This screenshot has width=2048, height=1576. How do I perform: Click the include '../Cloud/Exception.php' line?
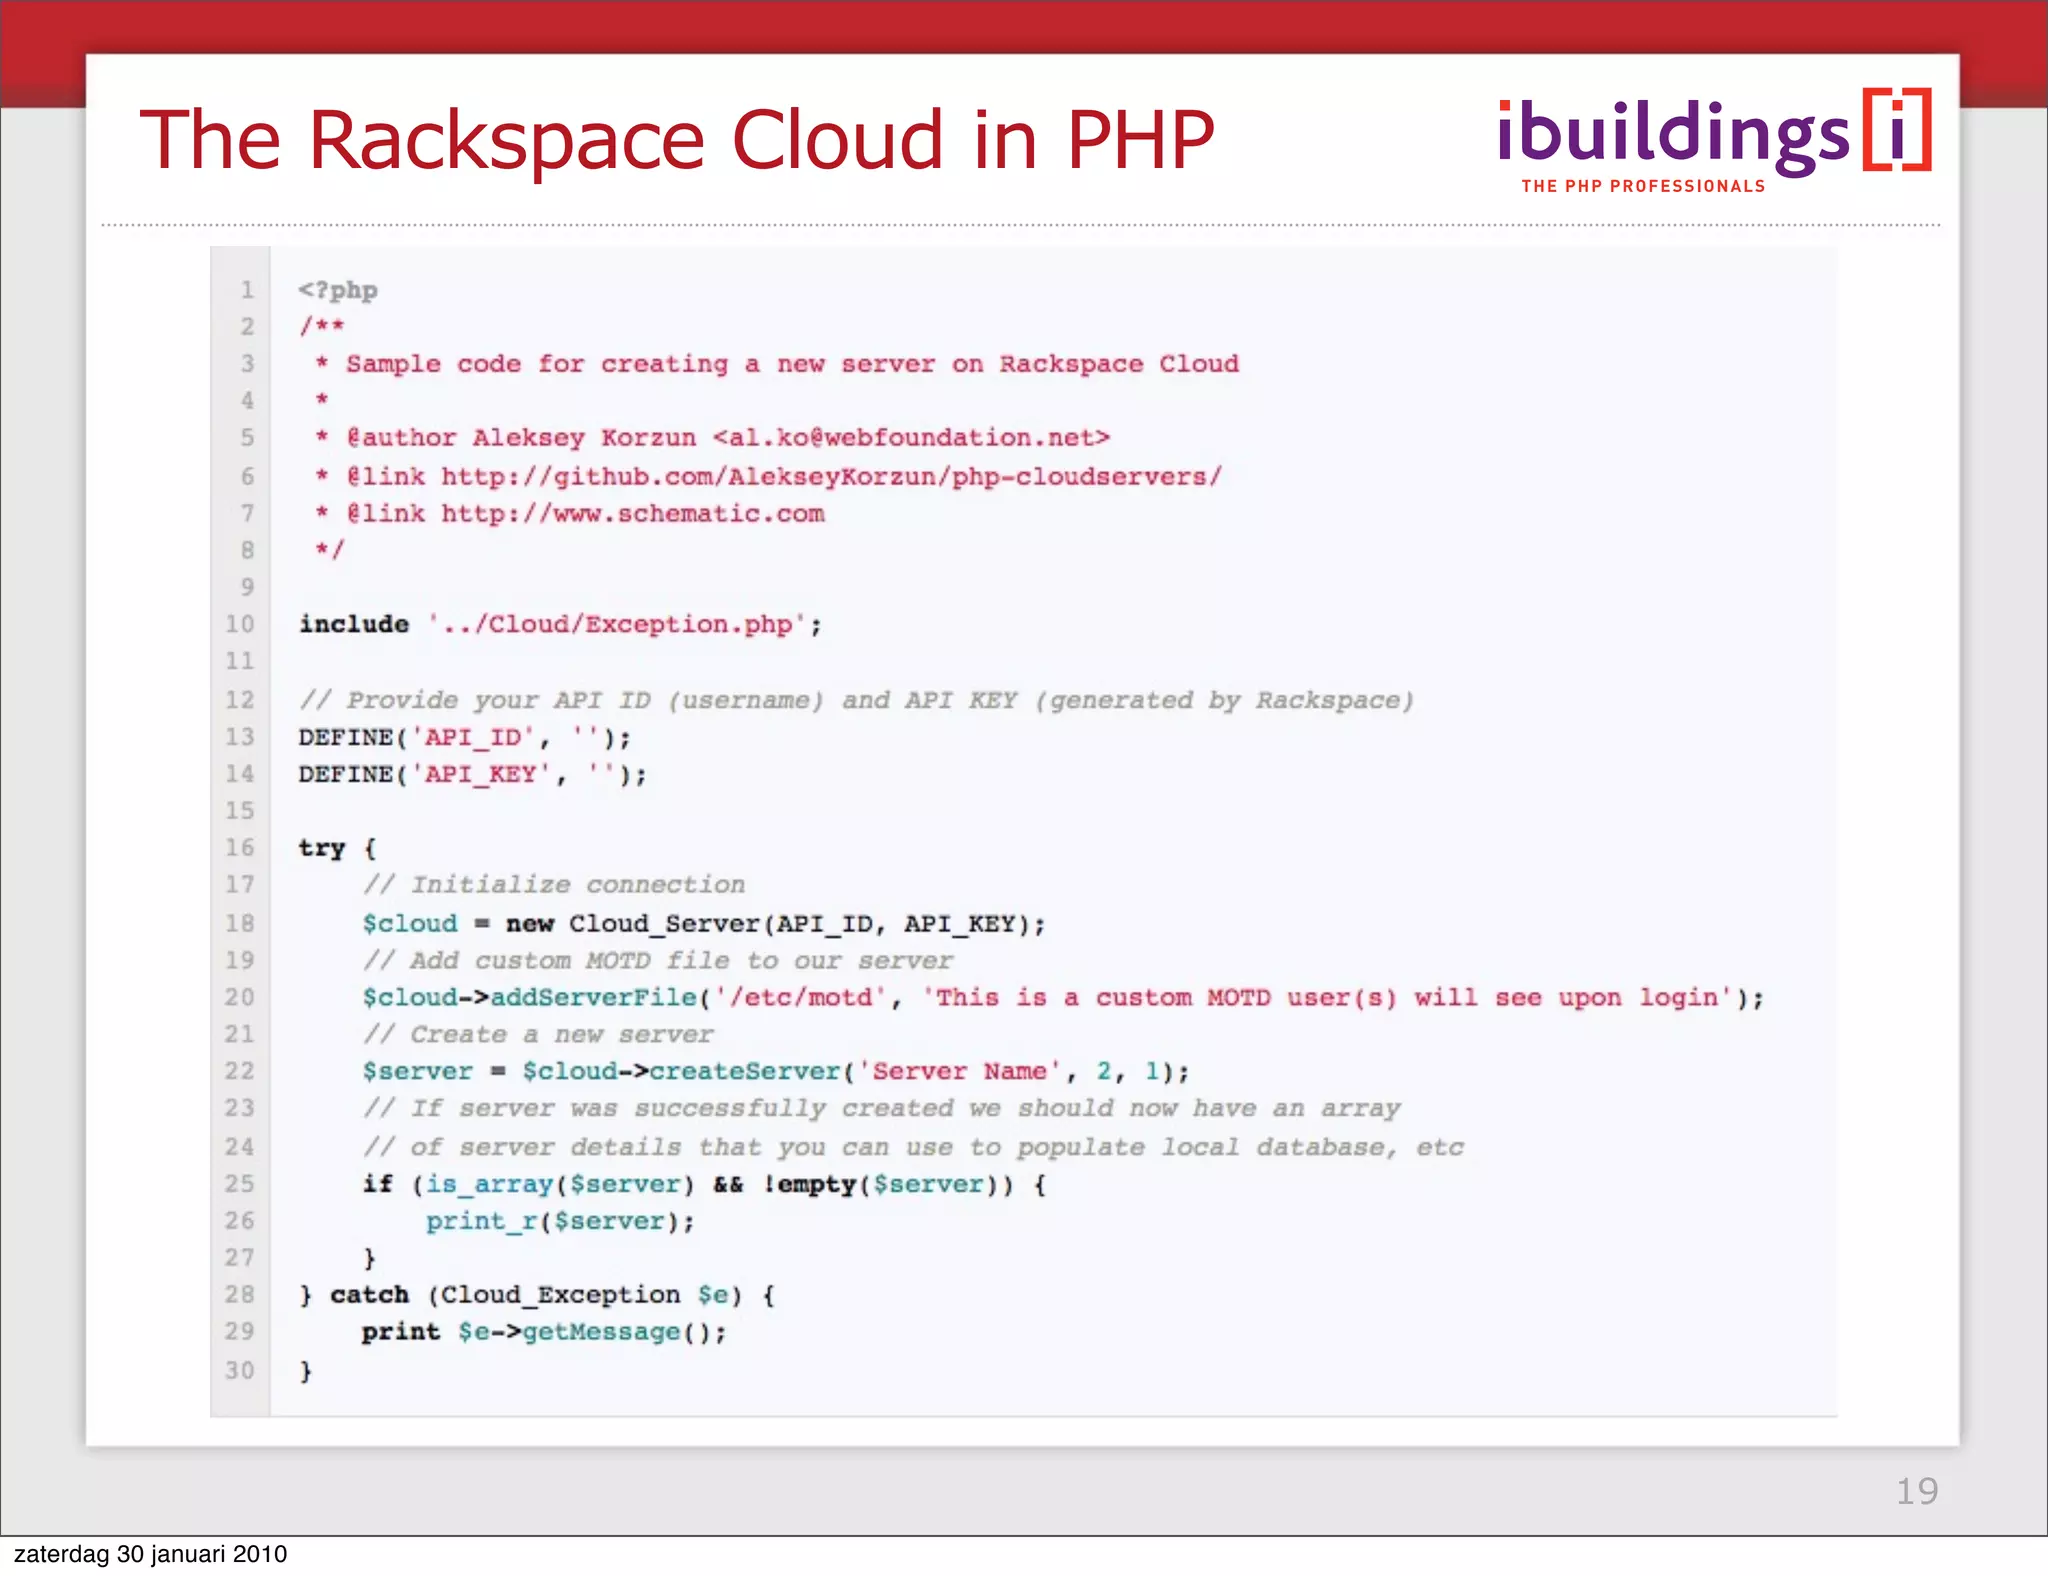click(x=560, y=624)
